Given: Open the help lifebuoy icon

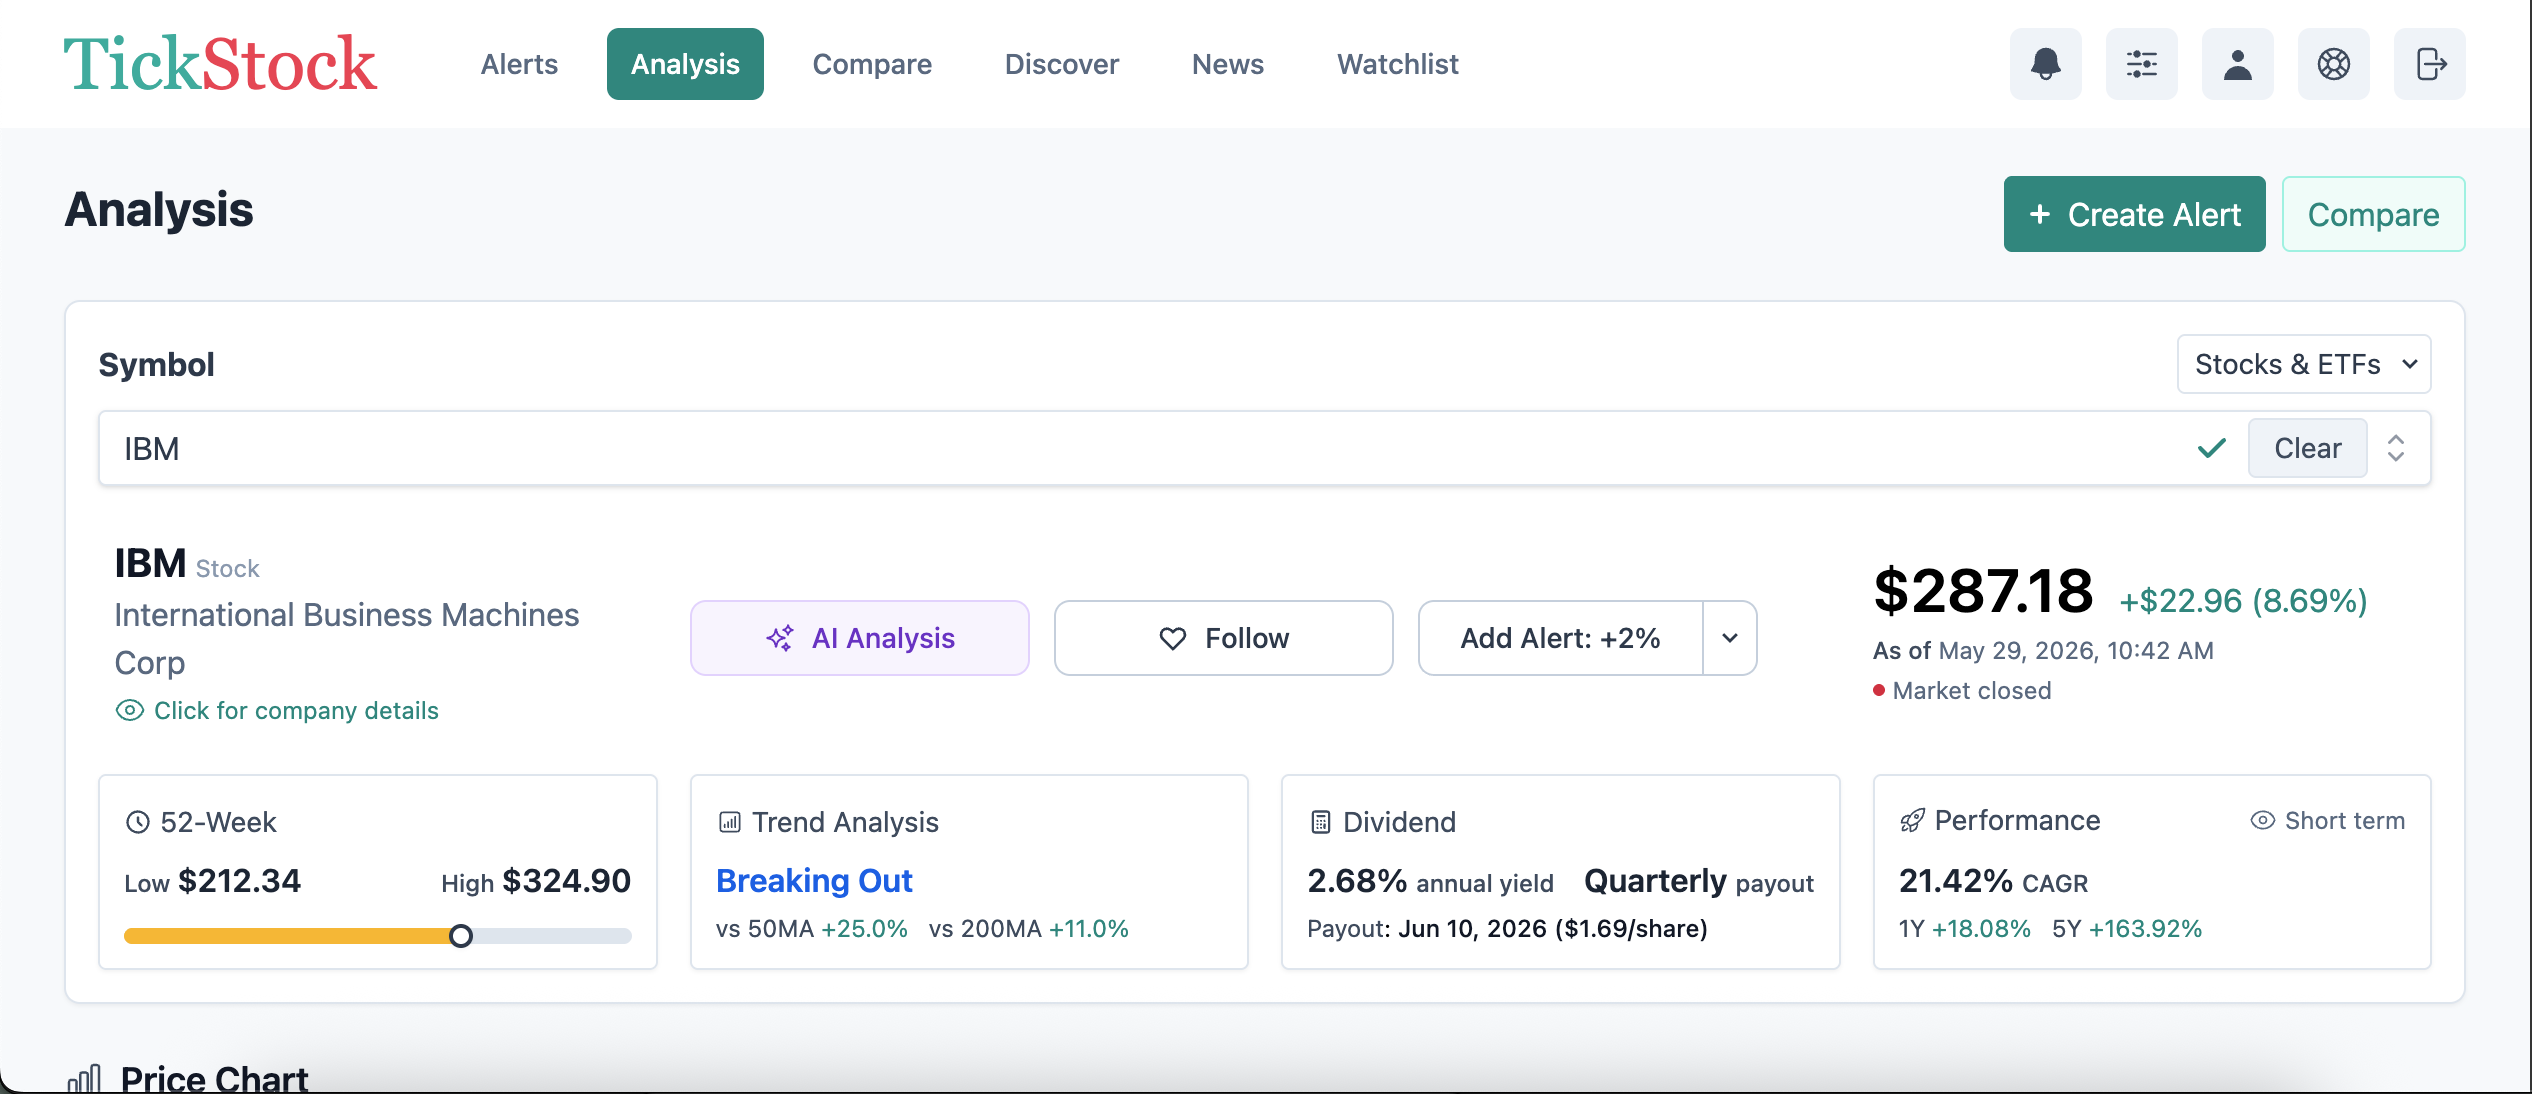Looking at the screenshot, I should (x=2333, y=64).
